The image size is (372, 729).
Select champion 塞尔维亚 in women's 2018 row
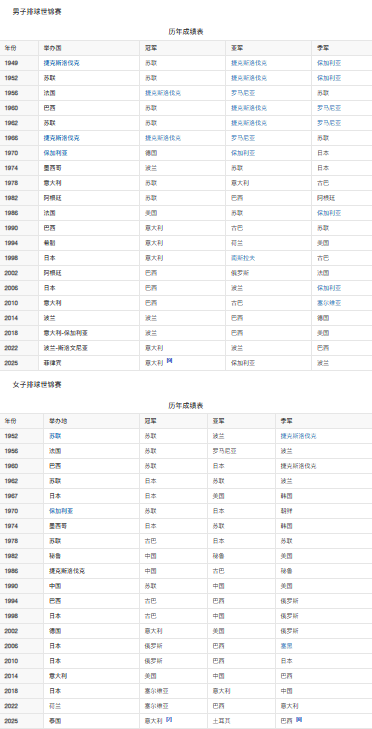click(x=157, y=691)
